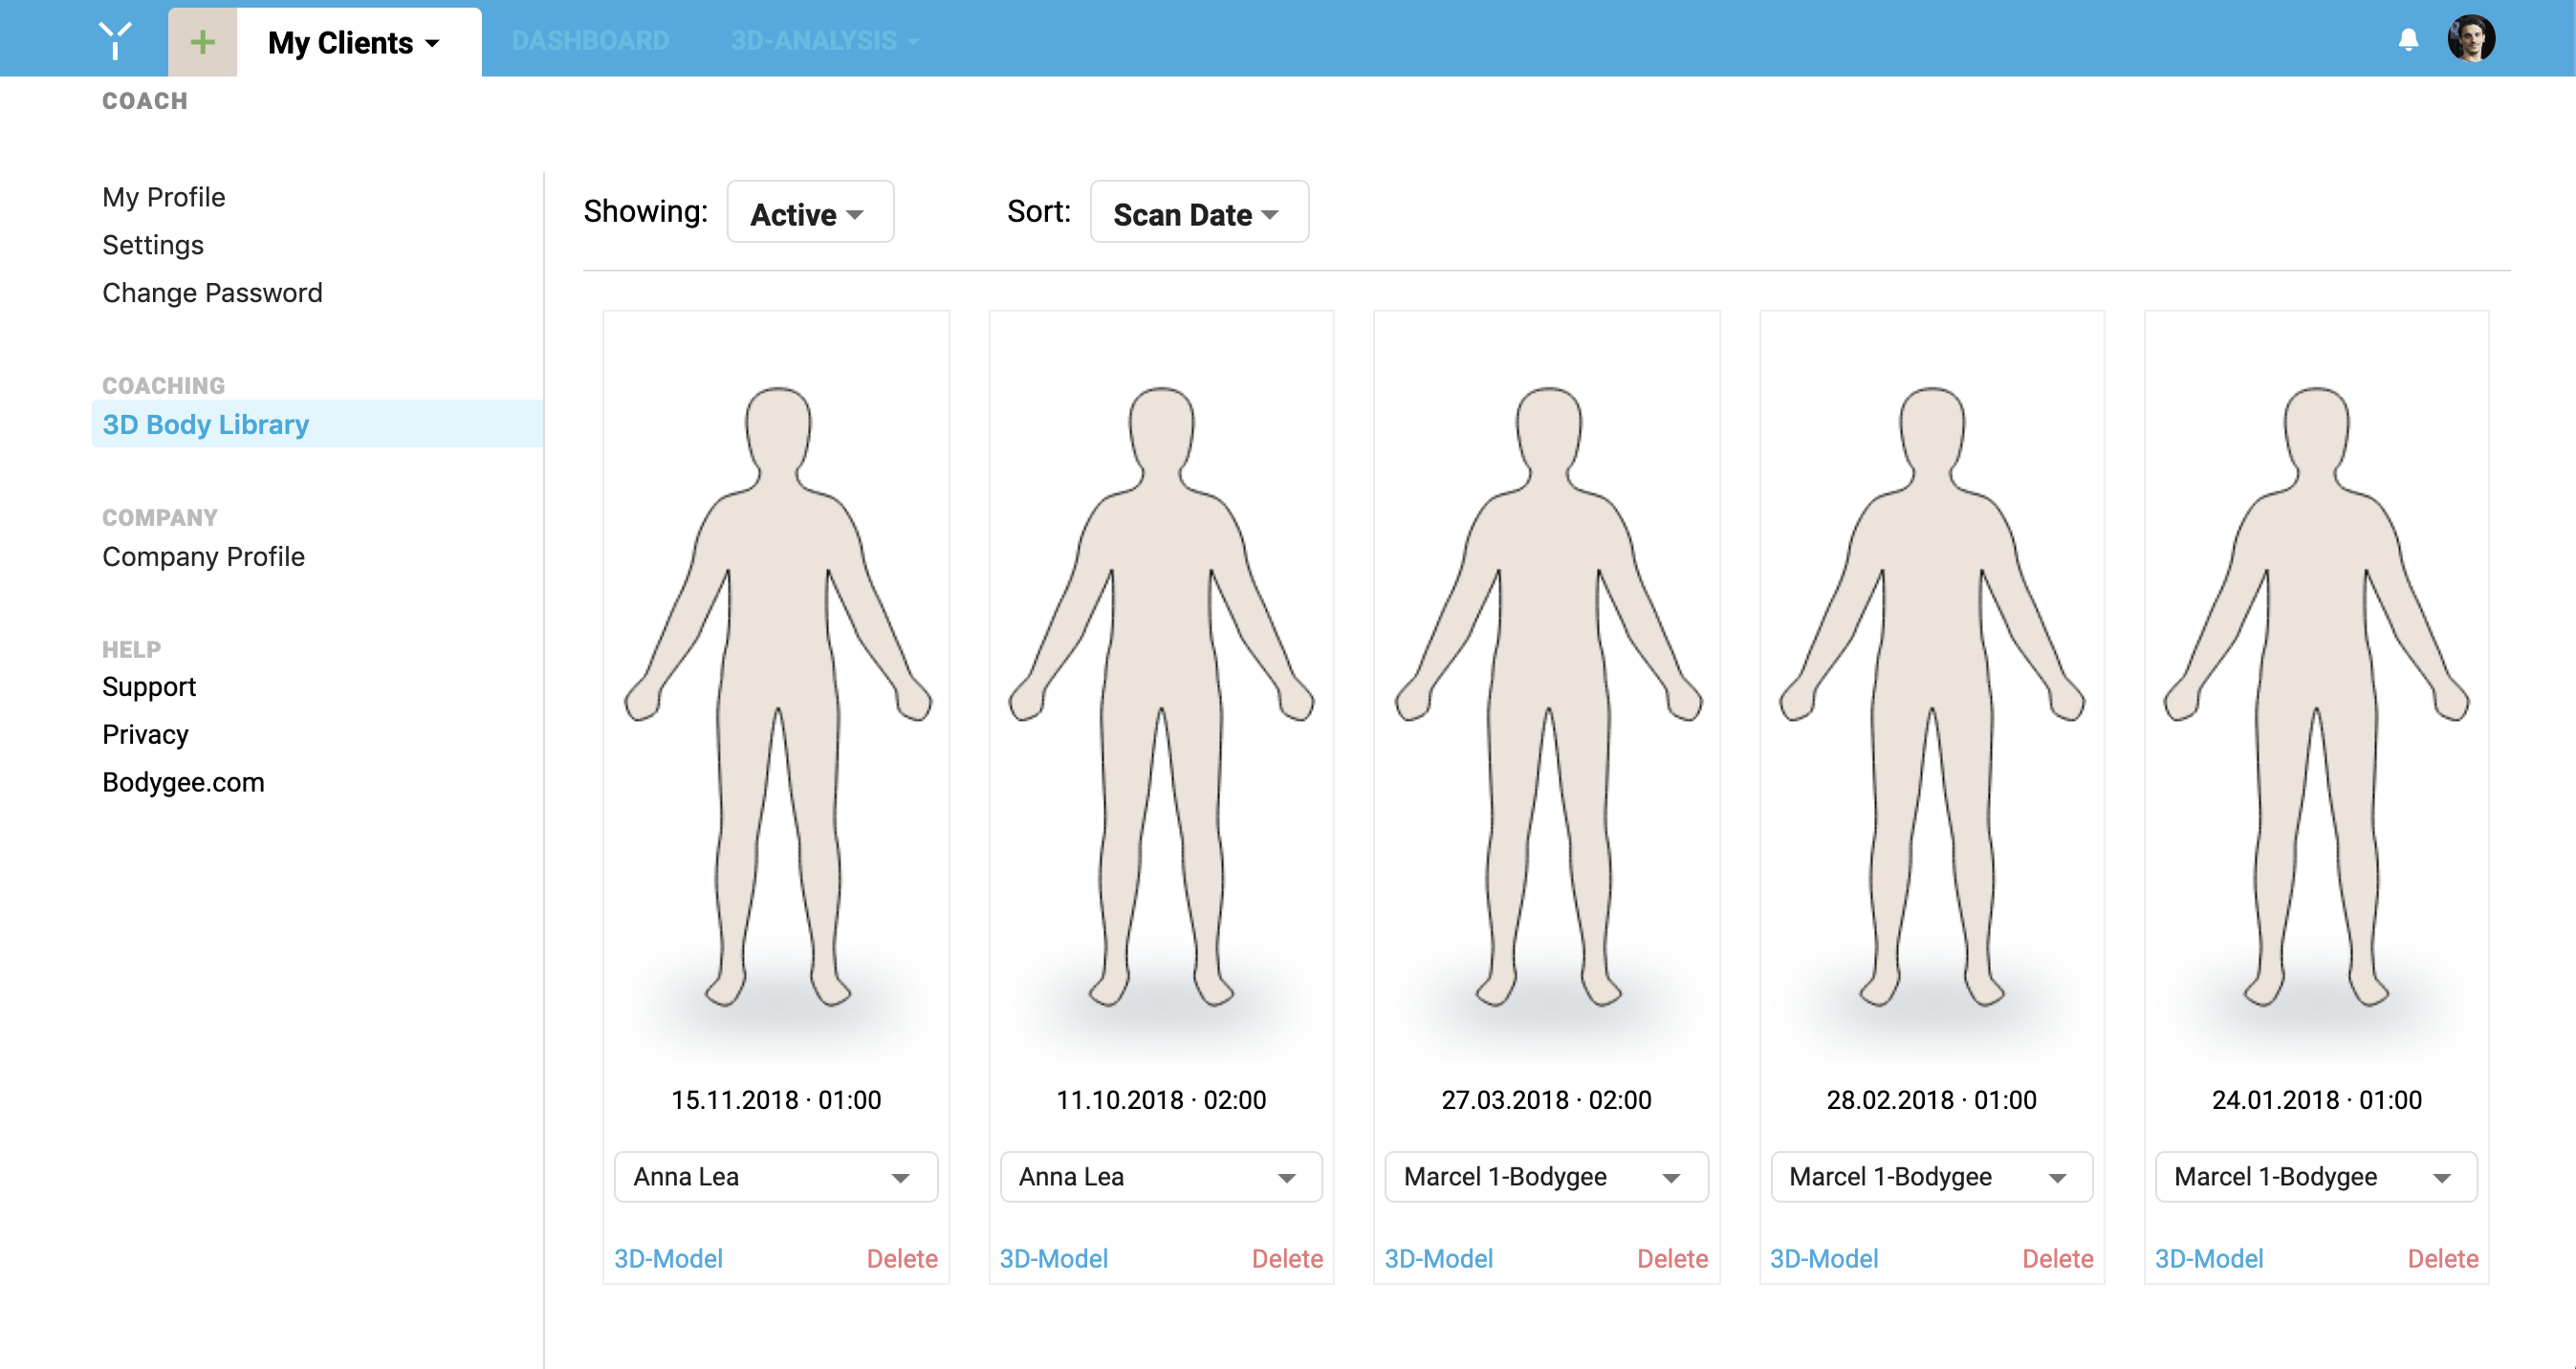Go to My Profile in sidebar
2576x1369 pixels.
(163, 197)
